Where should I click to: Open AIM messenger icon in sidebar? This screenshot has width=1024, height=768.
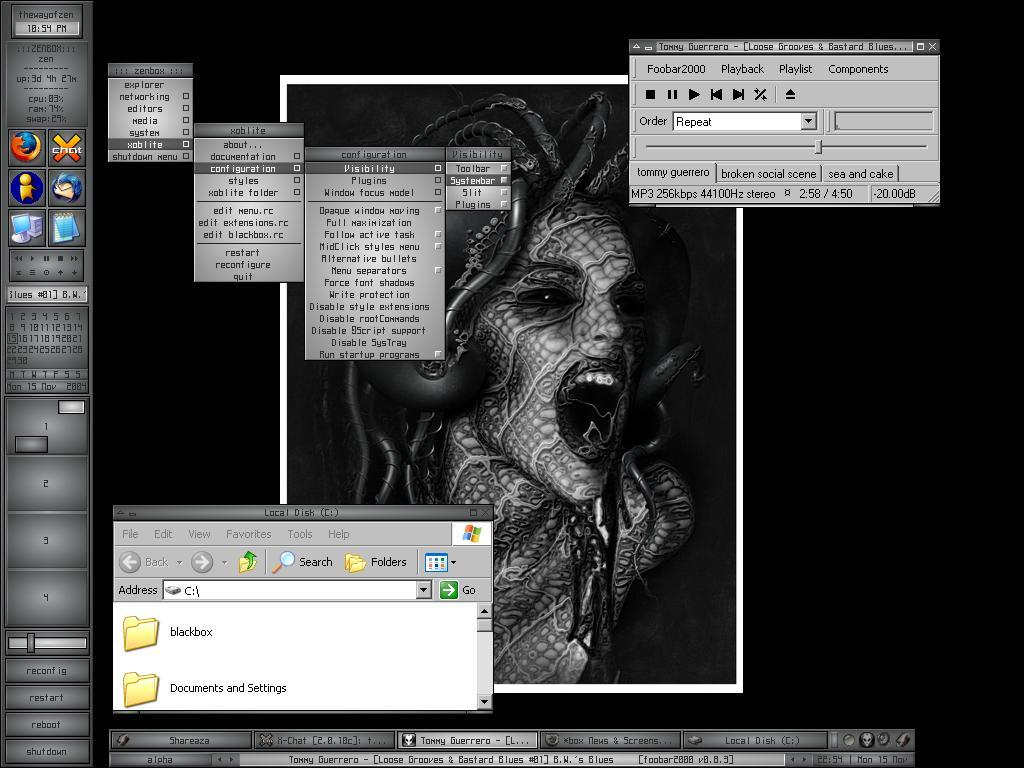coord(26,187)
